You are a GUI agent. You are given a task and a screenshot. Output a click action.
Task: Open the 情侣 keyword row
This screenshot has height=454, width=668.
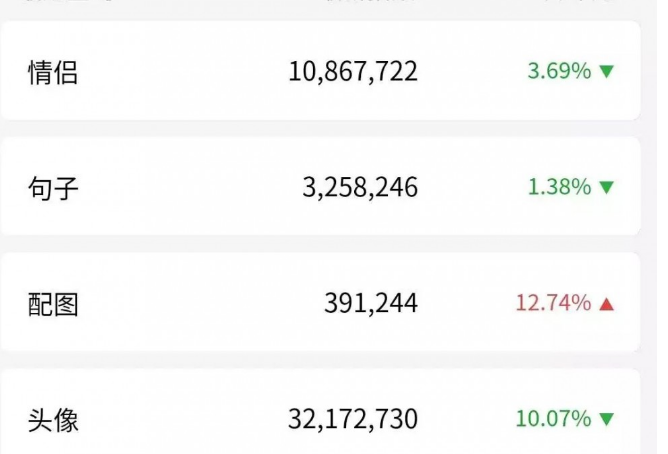[321, 71]
